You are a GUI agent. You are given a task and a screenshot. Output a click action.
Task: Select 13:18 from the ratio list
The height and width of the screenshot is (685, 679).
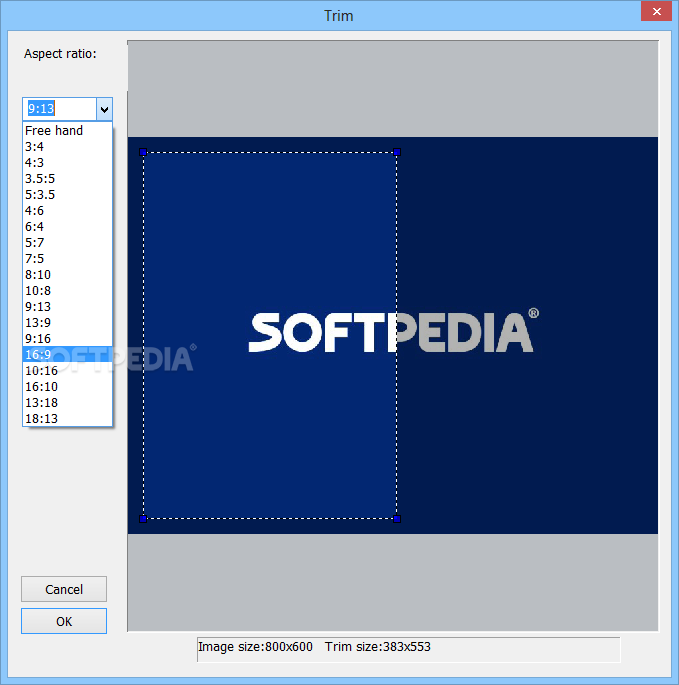coord(67,402)
